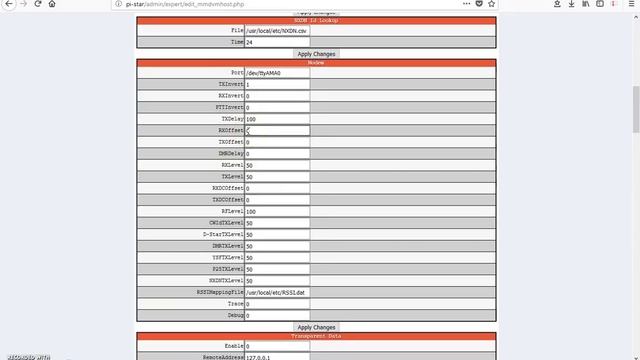The image size is (640, 360).
Task: Click the RXDCOffset input field
Action: click(277, 188)
